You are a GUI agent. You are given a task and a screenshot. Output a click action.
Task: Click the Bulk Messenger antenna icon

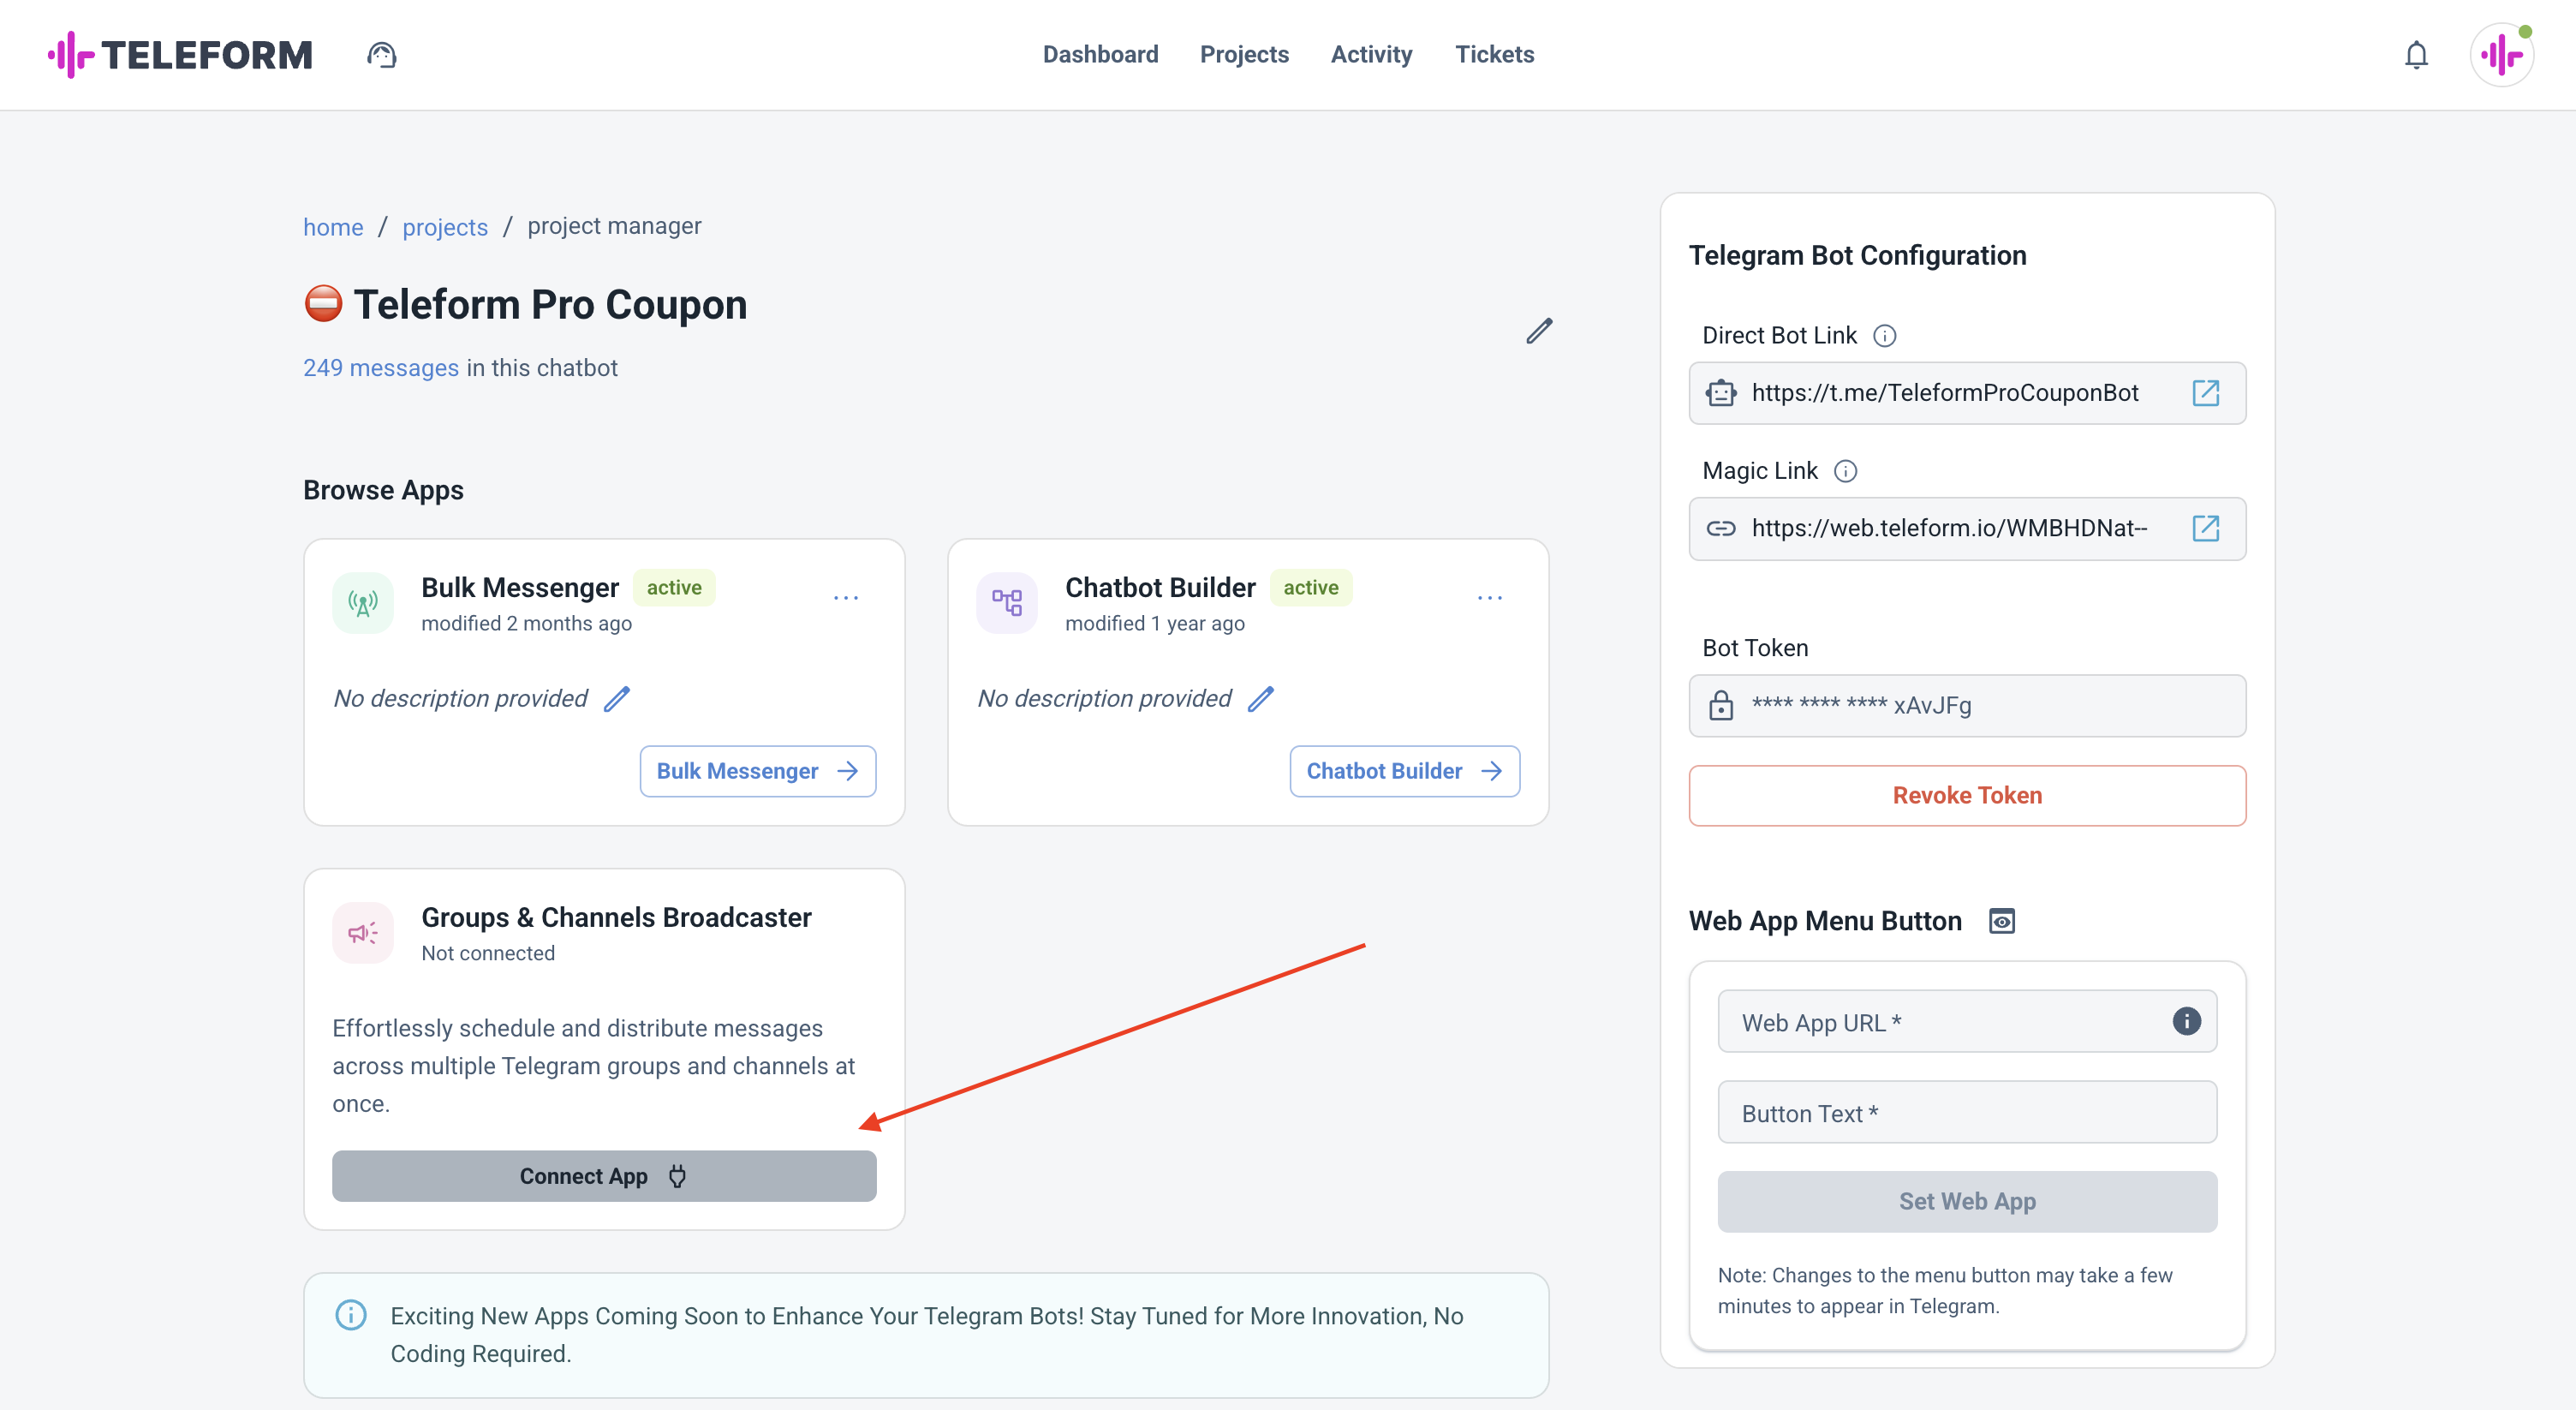pyautogui.click(x=363, y=603)
